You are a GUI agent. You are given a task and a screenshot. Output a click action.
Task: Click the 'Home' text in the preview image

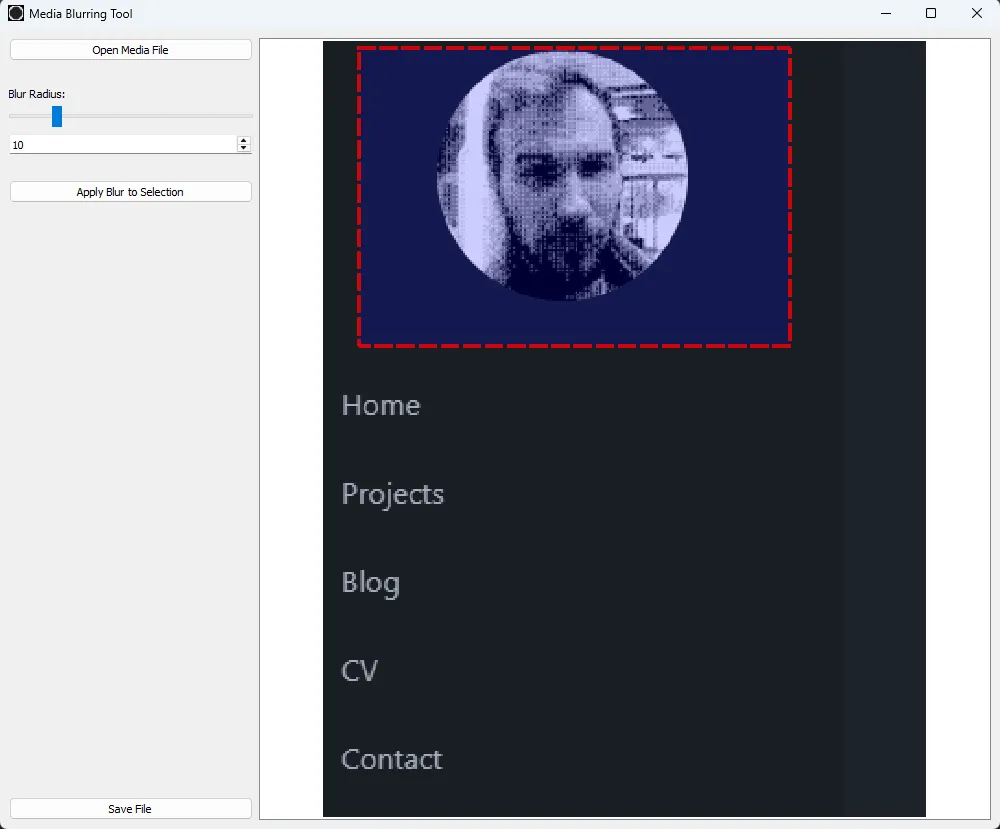pyautogui.click(x=381, y=406)
